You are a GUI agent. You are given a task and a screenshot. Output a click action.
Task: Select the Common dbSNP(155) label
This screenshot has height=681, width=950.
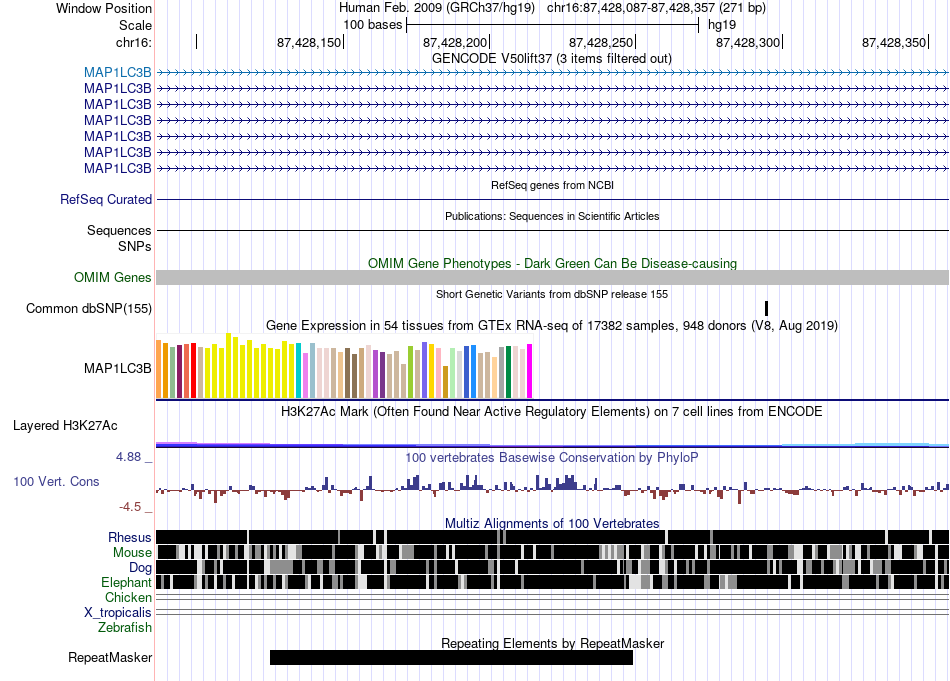tap(89, 308)
